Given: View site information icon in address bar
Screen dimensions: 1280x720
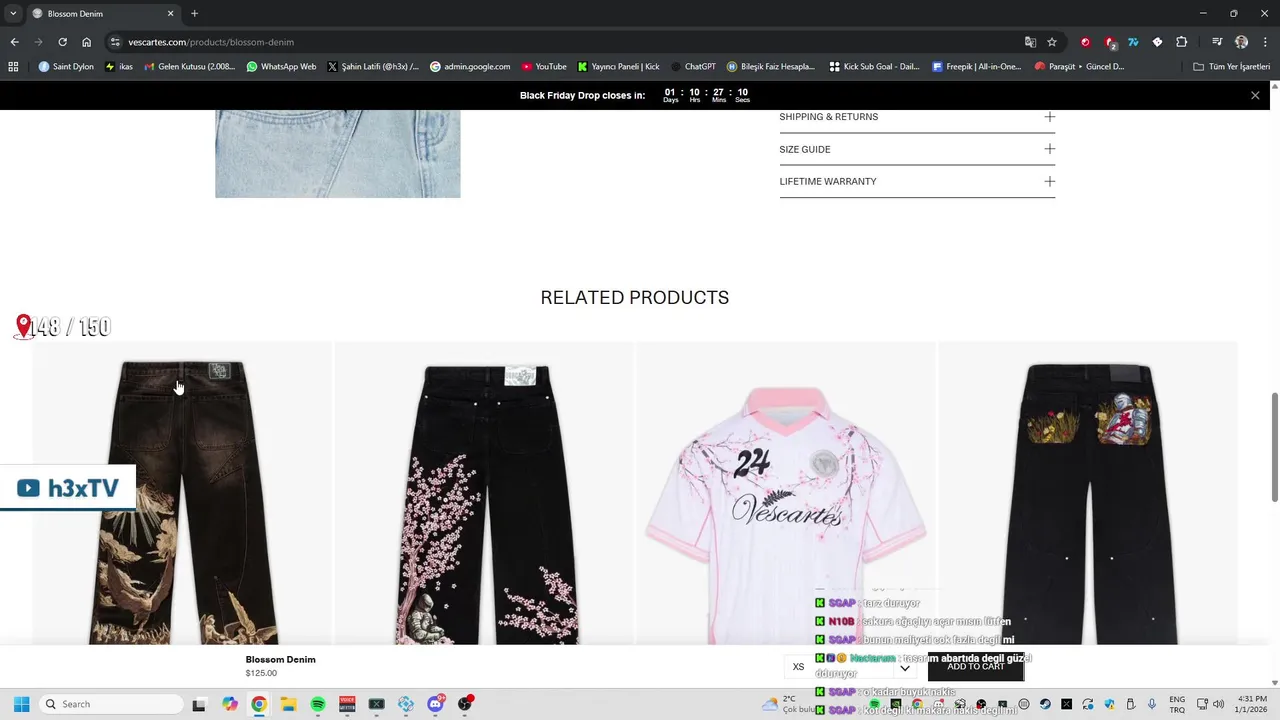Looking at the screenshot, I should tap(115, 42).
